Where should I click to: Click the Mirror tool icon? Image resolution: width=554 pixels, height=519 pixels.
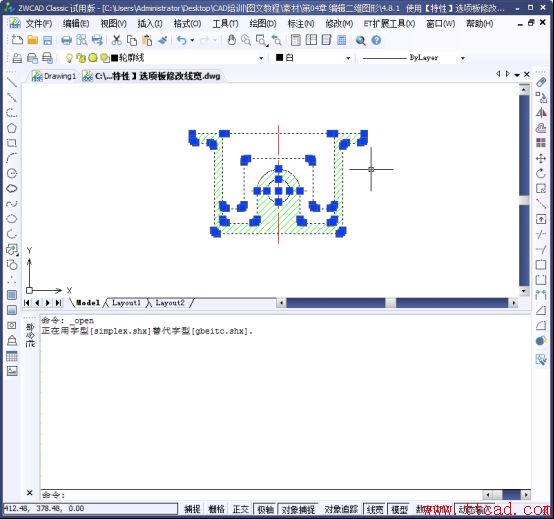pos(541,113)
